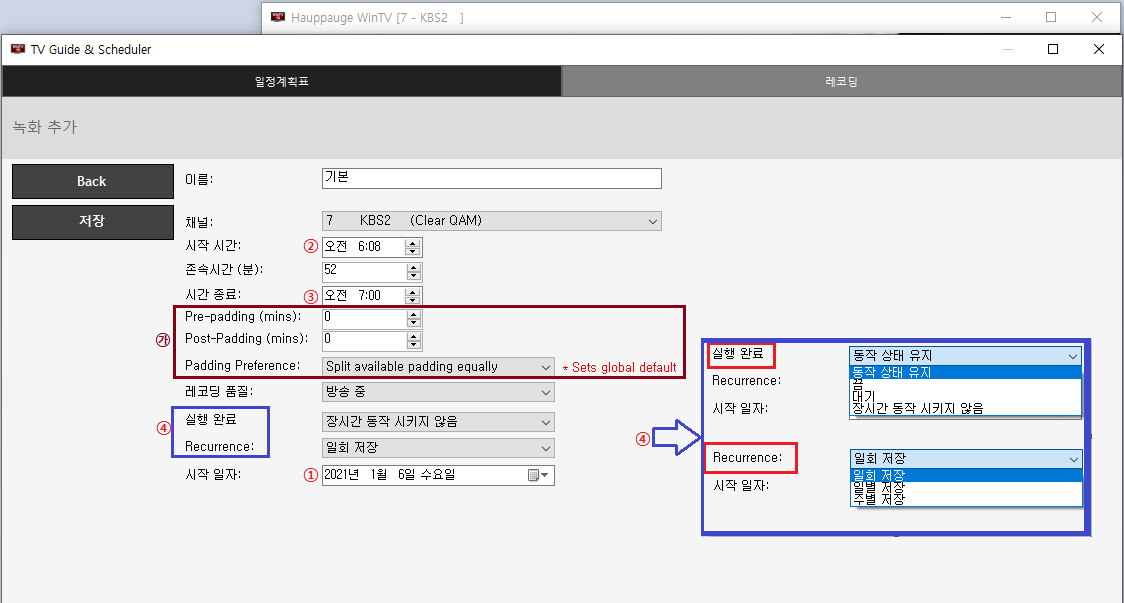Open the Recurrence dropdown showing 일회 저장
This screenshot has width=1124, height=603.
click(x=438, y=448)
